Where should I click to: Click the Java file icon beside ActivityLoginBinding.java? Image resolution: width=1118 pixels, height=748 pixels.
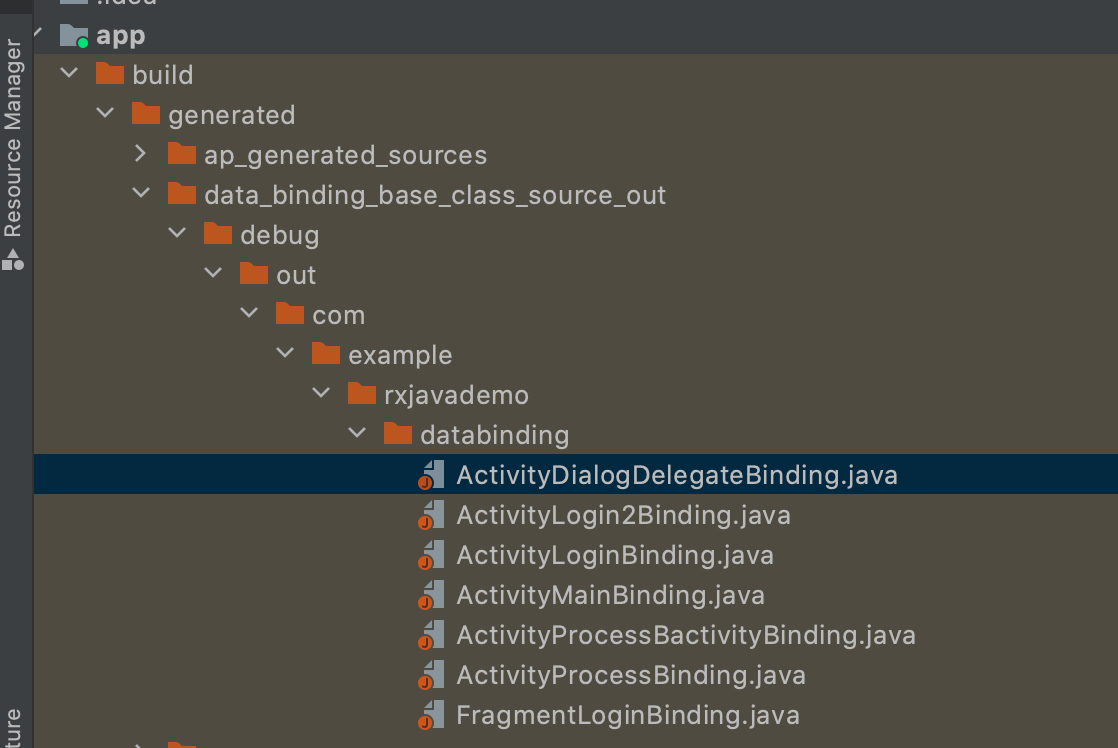point(431,554)
